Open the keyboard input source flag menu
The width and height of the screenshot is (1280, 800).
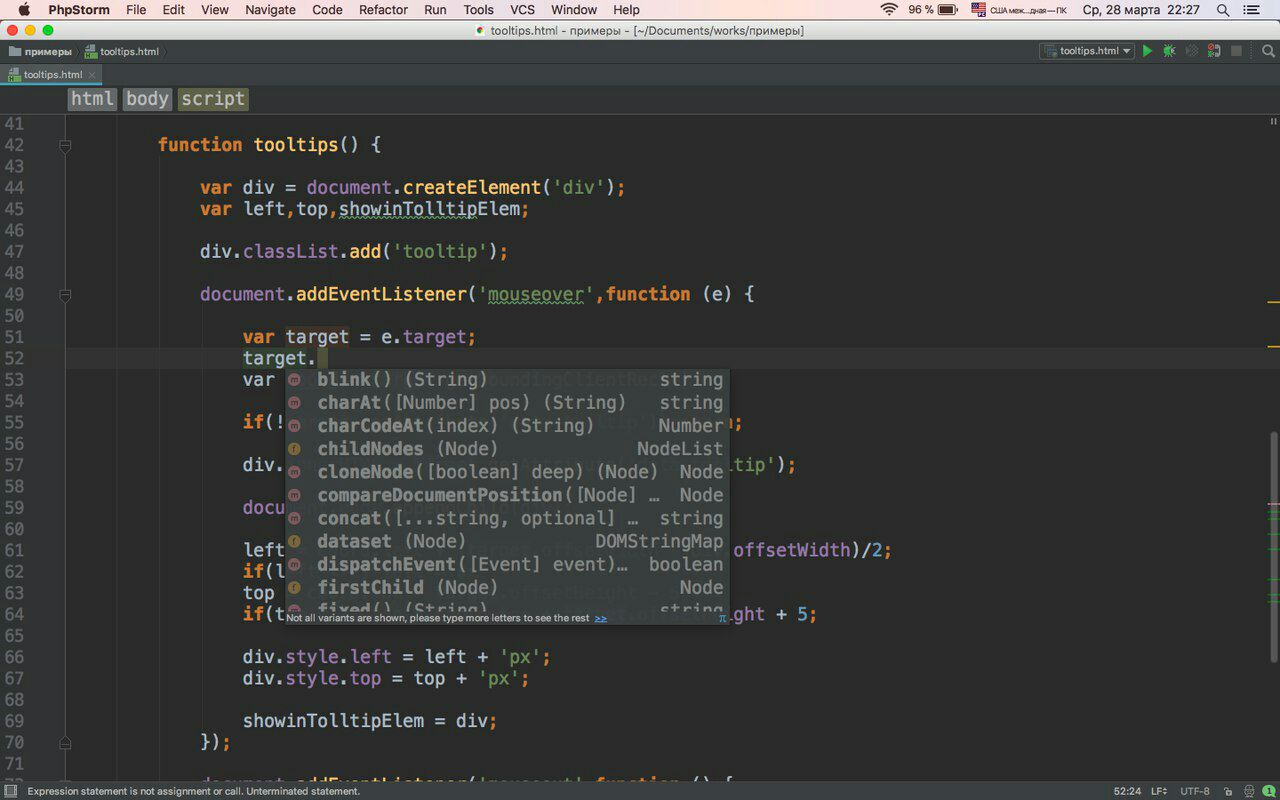[x=979, y=10]
